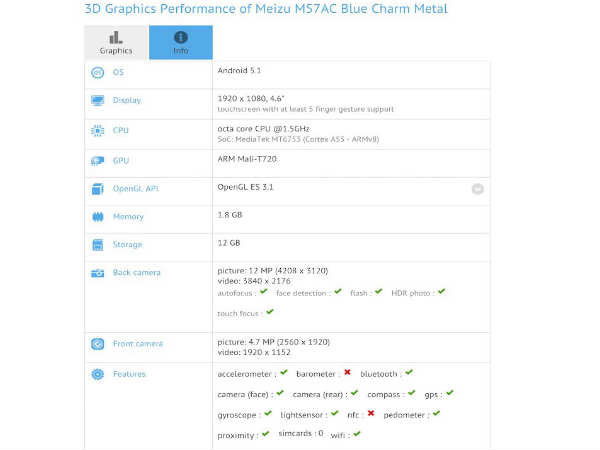Click the lightsensor check mark
This screenshot has height=450, width=600.
pyautogui.click(x=335, y=413)
